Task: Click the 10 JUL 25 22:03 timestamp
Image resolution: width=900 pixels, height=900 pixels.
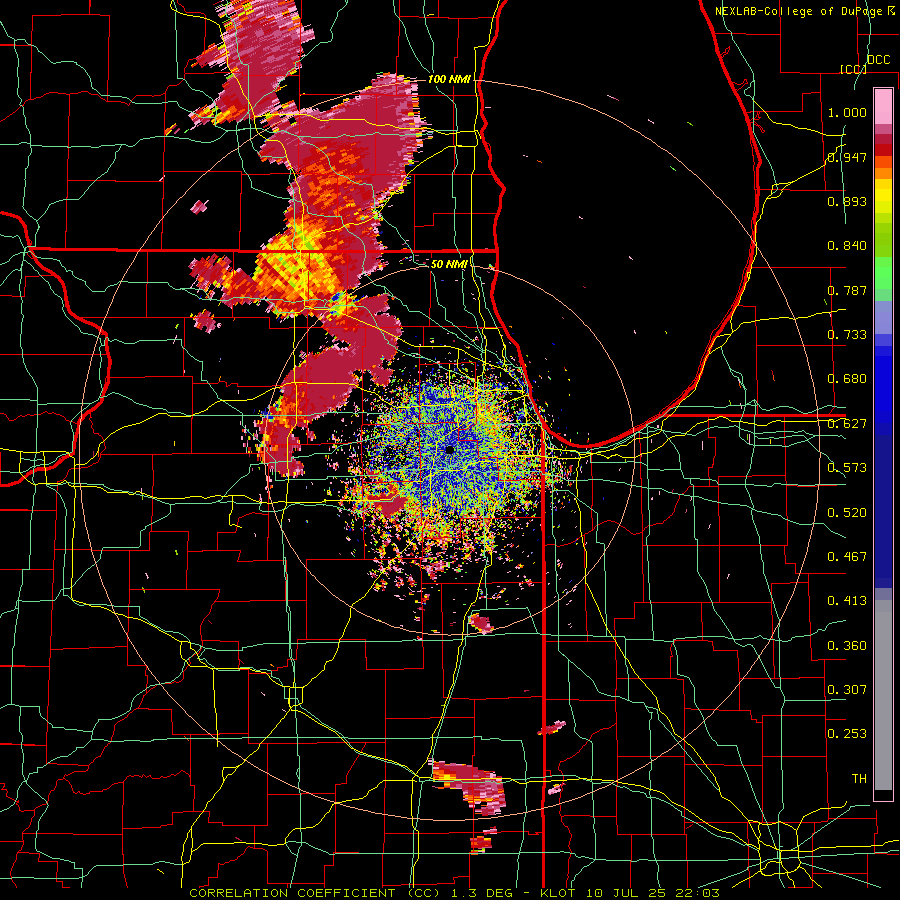Action: click(651, 893)
